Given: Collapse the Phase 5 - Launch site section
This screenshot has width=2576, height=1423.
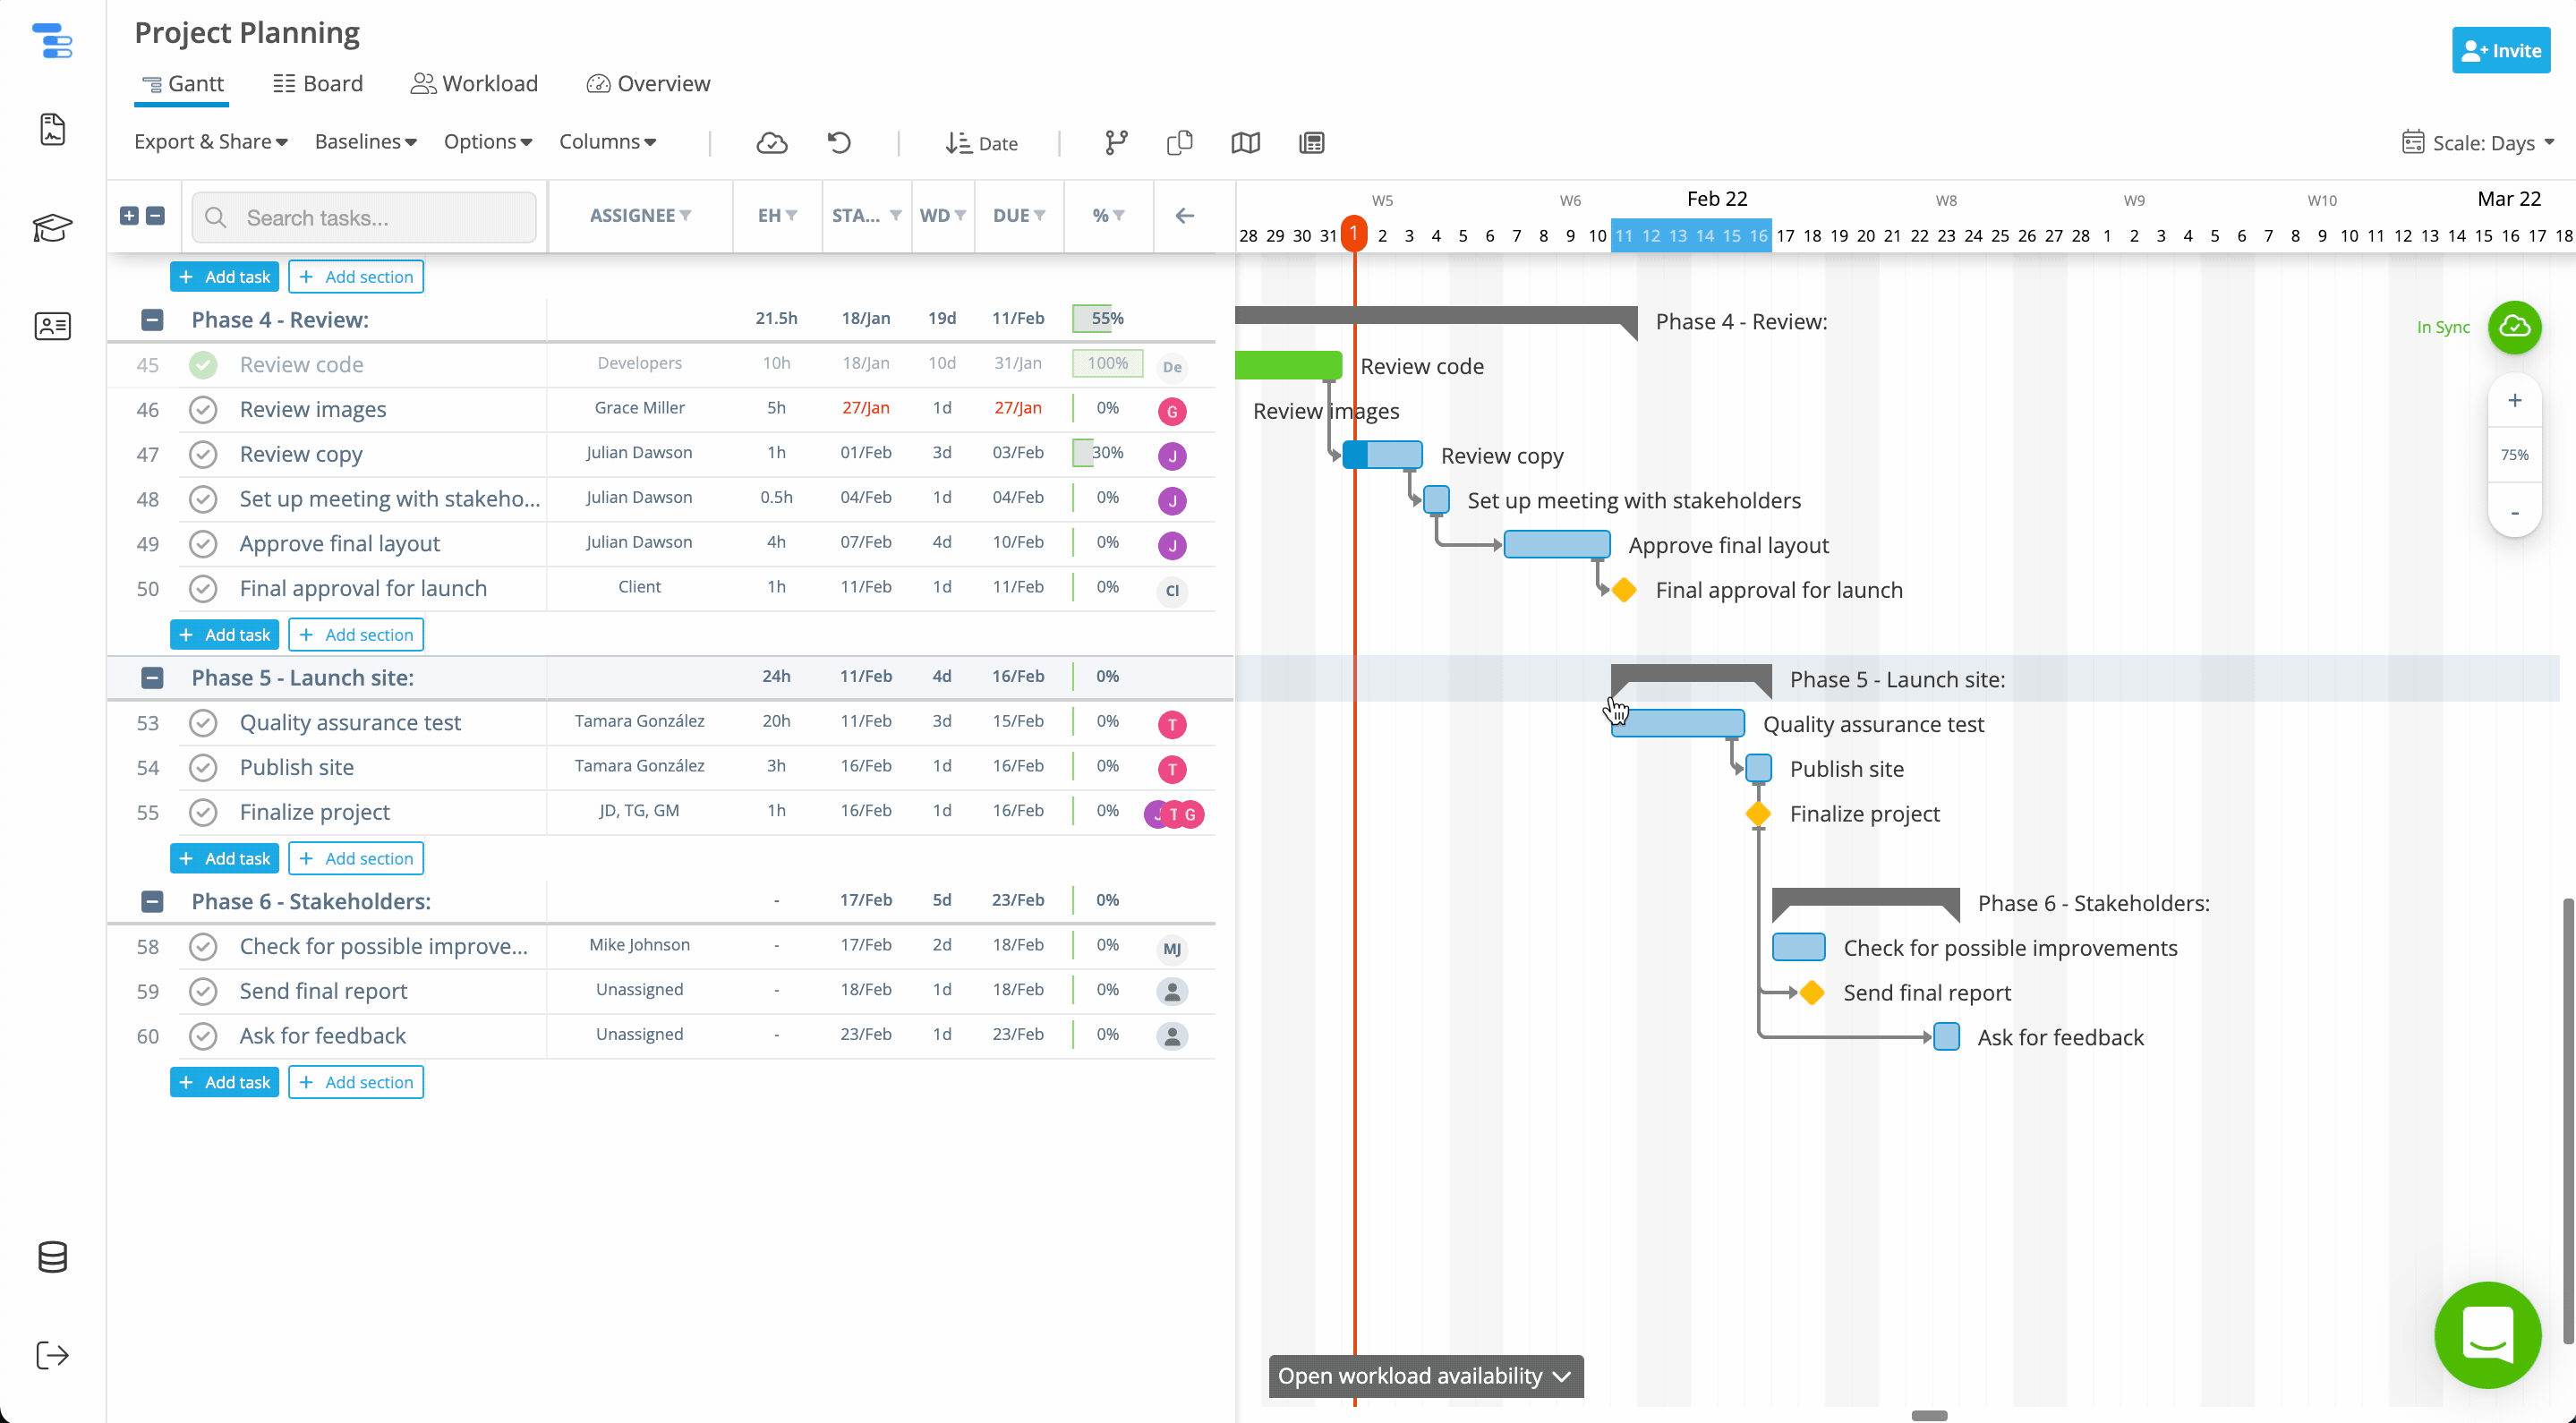Looking at the screenshot, I should (x=152, y=677).
